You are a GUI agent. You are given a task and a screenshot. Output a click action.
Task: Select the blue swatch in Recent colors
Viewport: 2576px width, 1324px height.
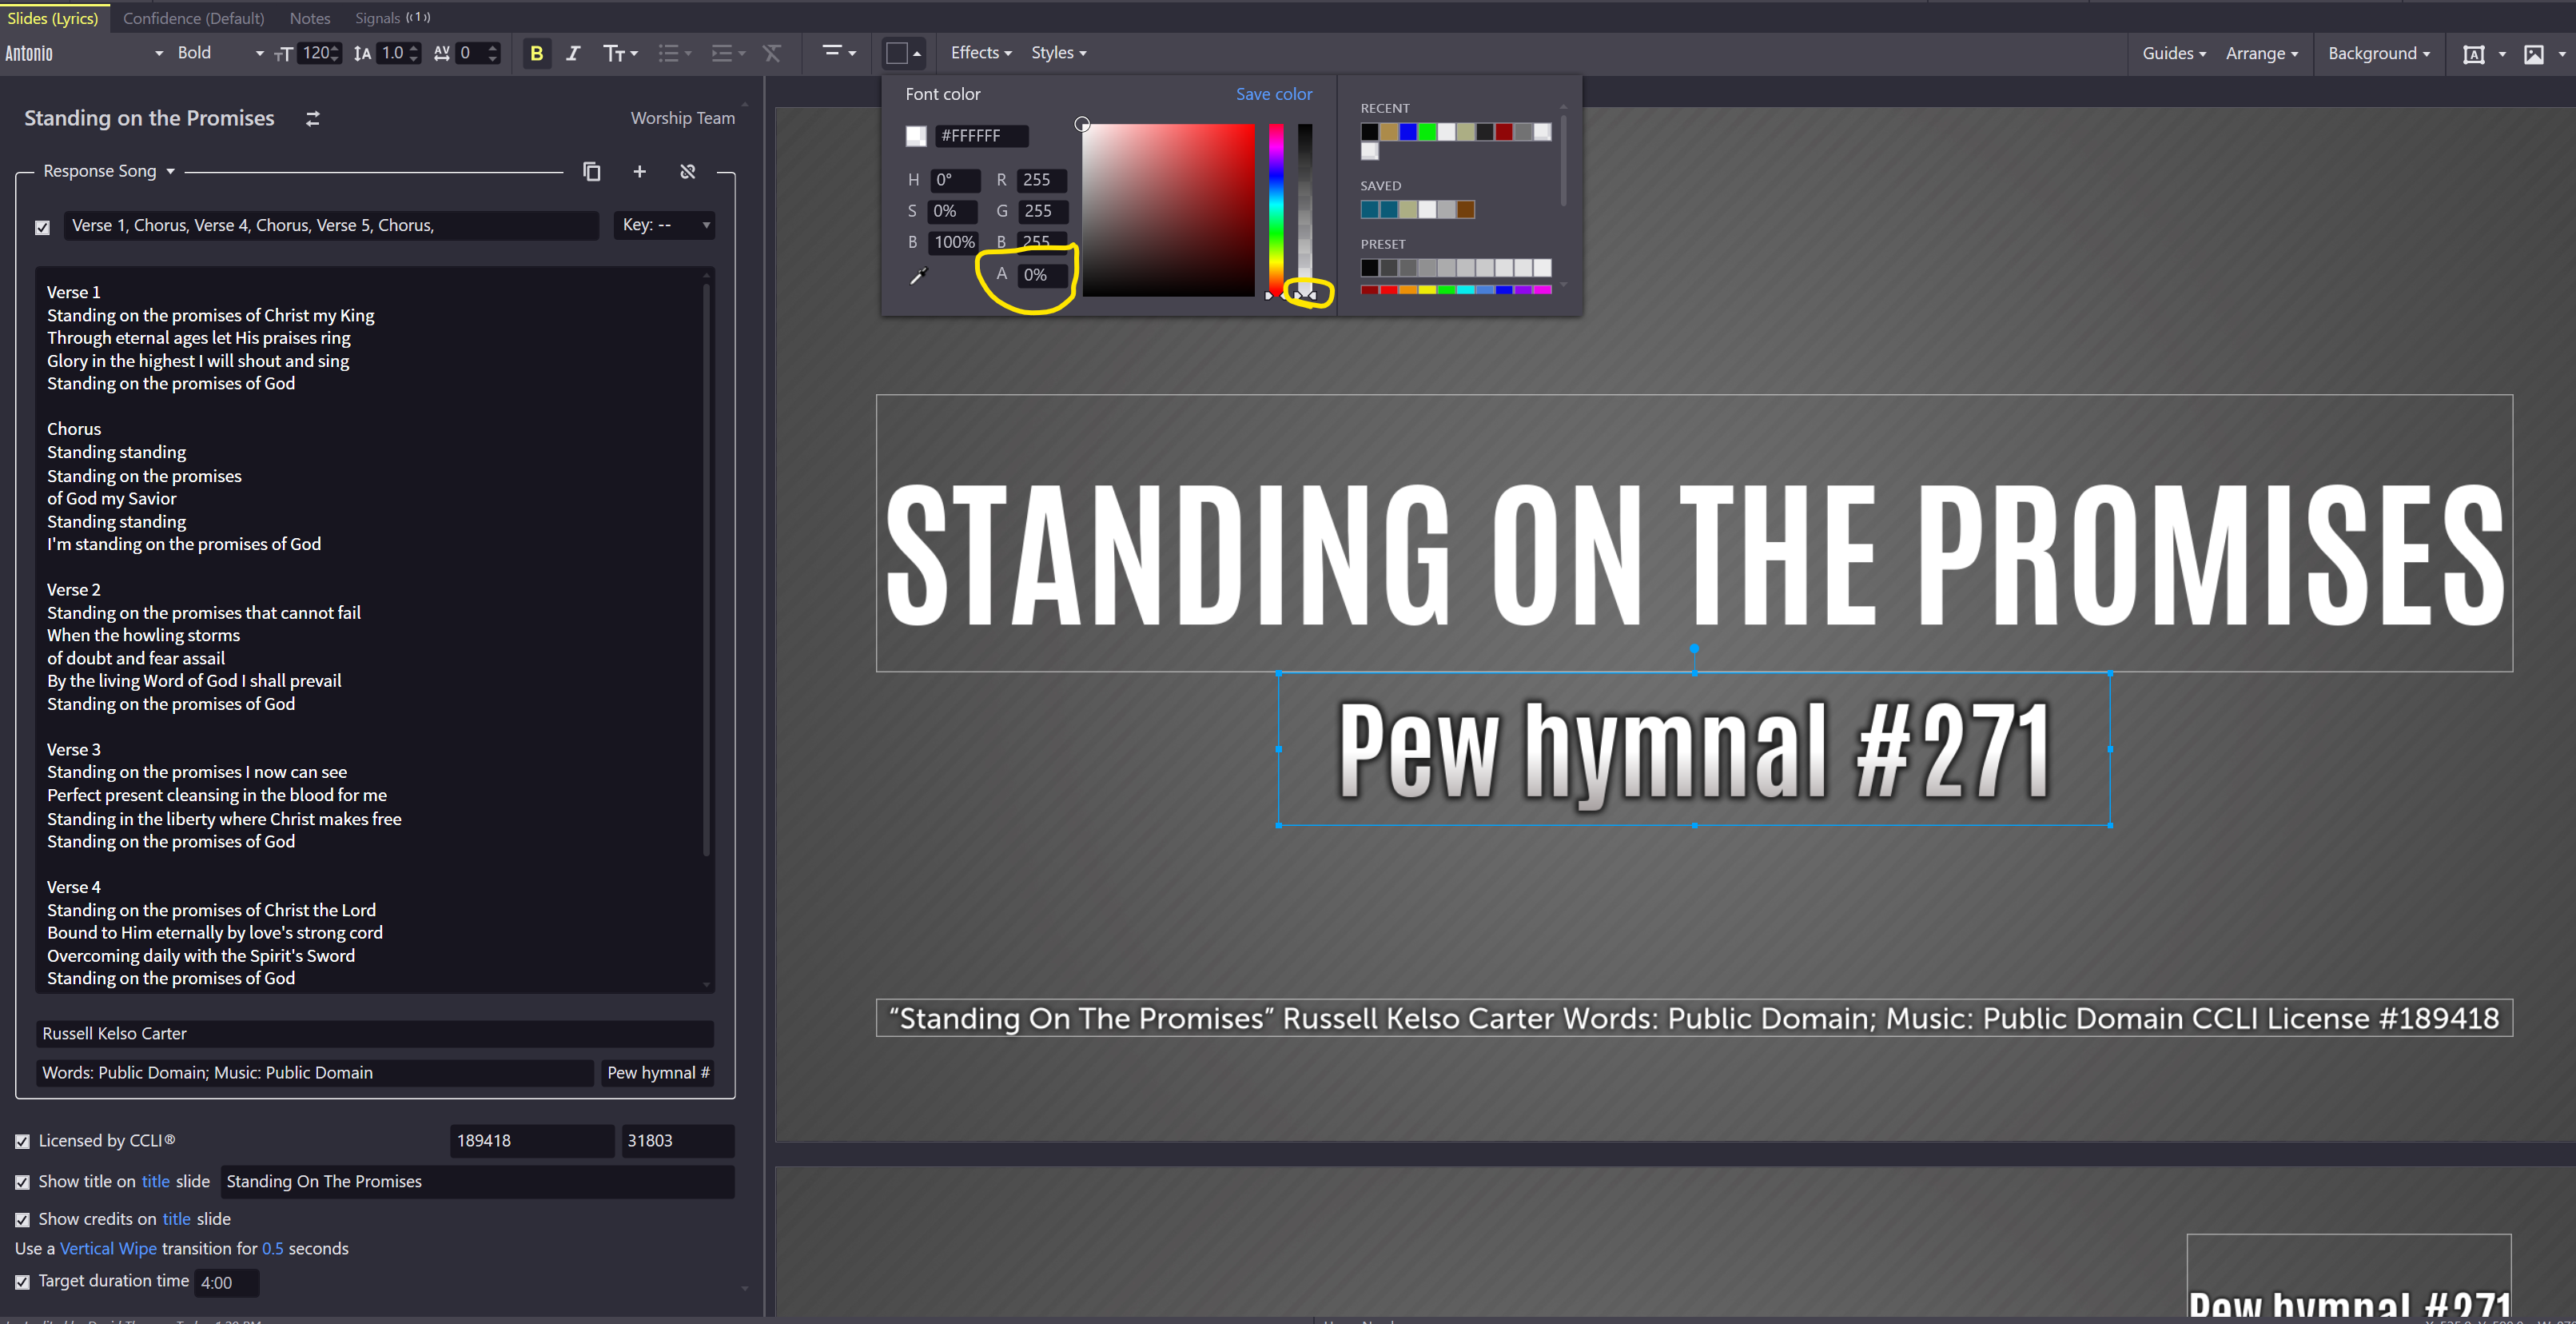[1408, 132]
